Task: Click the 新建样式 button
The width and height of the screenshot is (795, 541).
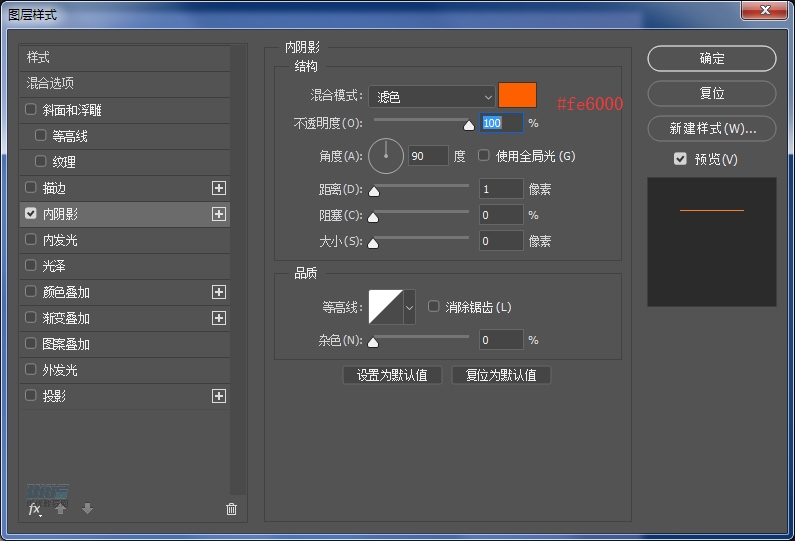Action: click(711, 129)
